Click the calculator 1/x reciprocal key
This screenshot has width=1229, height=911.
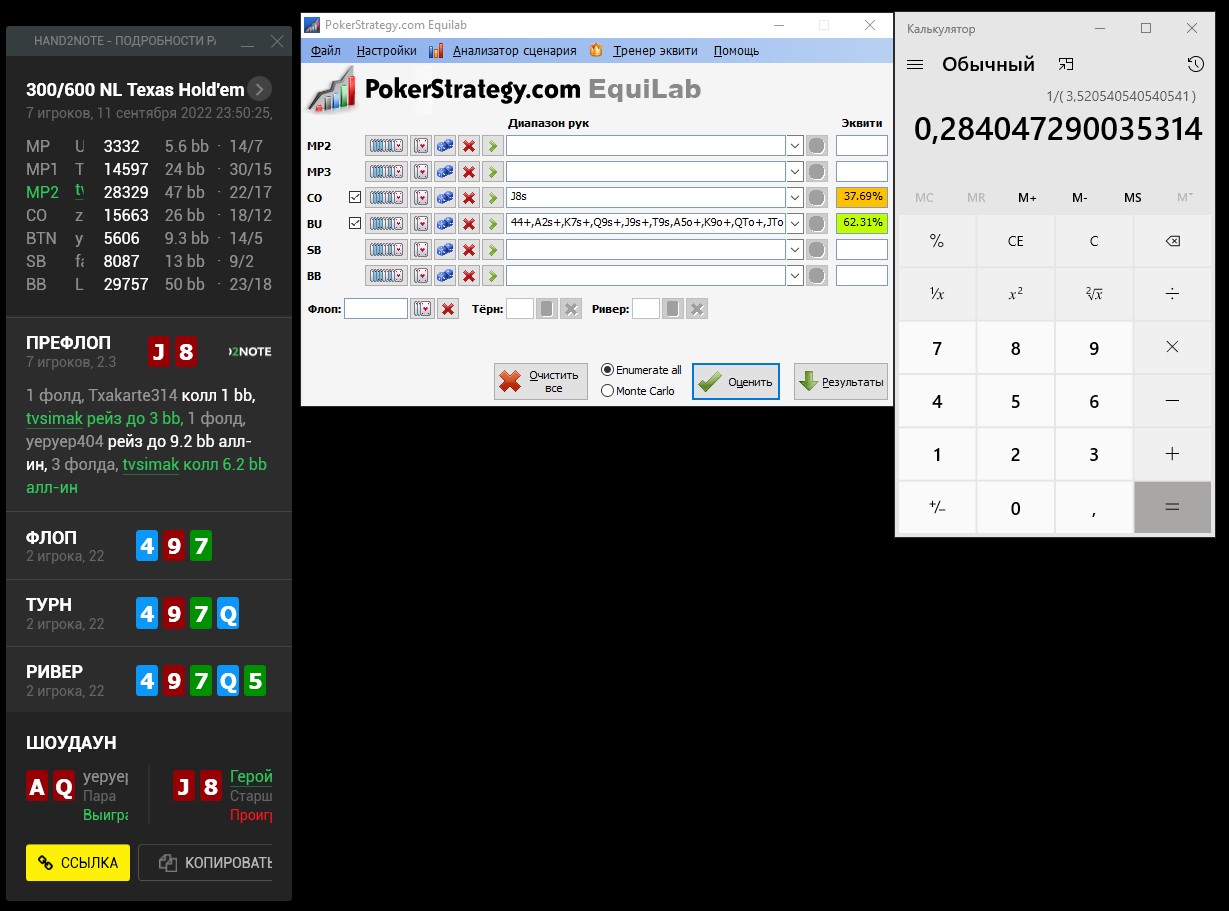pyautogui.click(x=937, y=293)
